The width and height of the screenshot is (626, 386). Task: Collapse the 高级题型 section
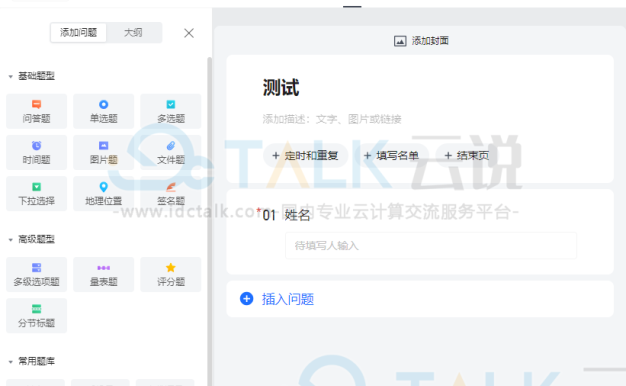click(10, 240)
